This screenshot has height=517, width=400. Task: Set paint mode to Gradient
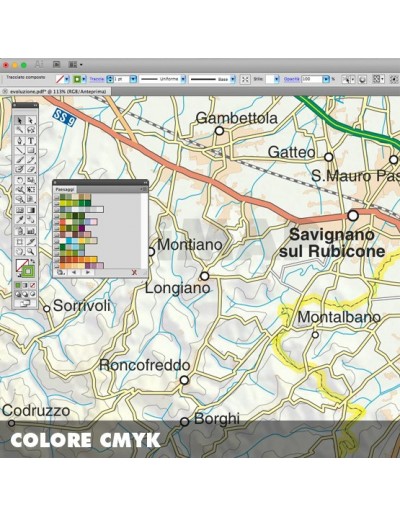pyautogui.click(x=25, y=285)
